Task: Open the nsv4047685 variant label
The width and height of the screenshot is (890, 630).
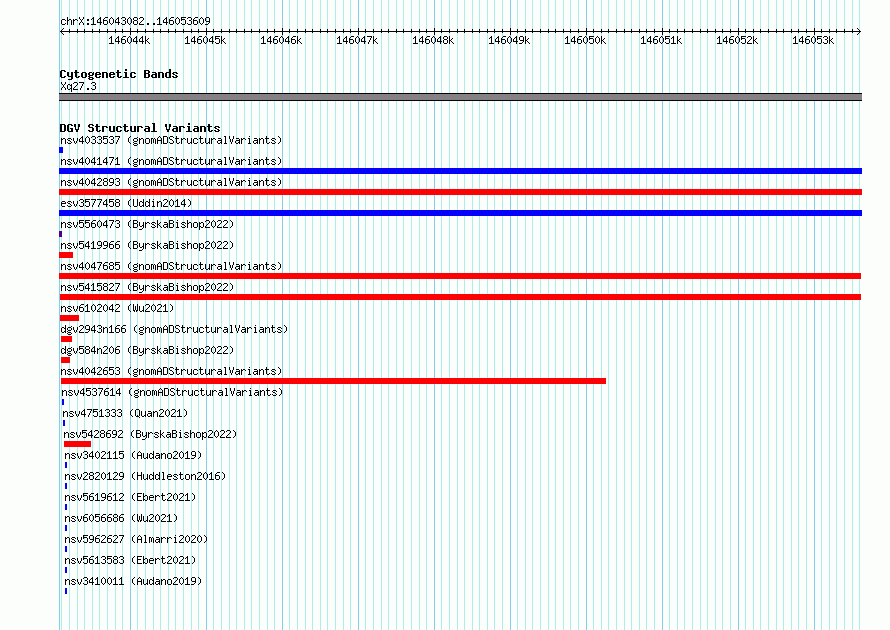Action: (x=171, y=266)
